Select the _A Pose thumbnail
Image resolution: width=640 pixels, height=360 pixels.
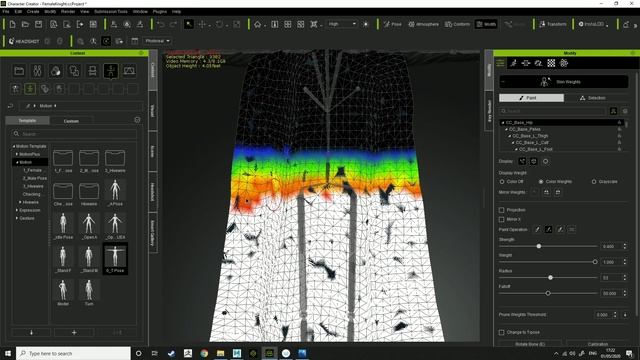coord(115,192)
